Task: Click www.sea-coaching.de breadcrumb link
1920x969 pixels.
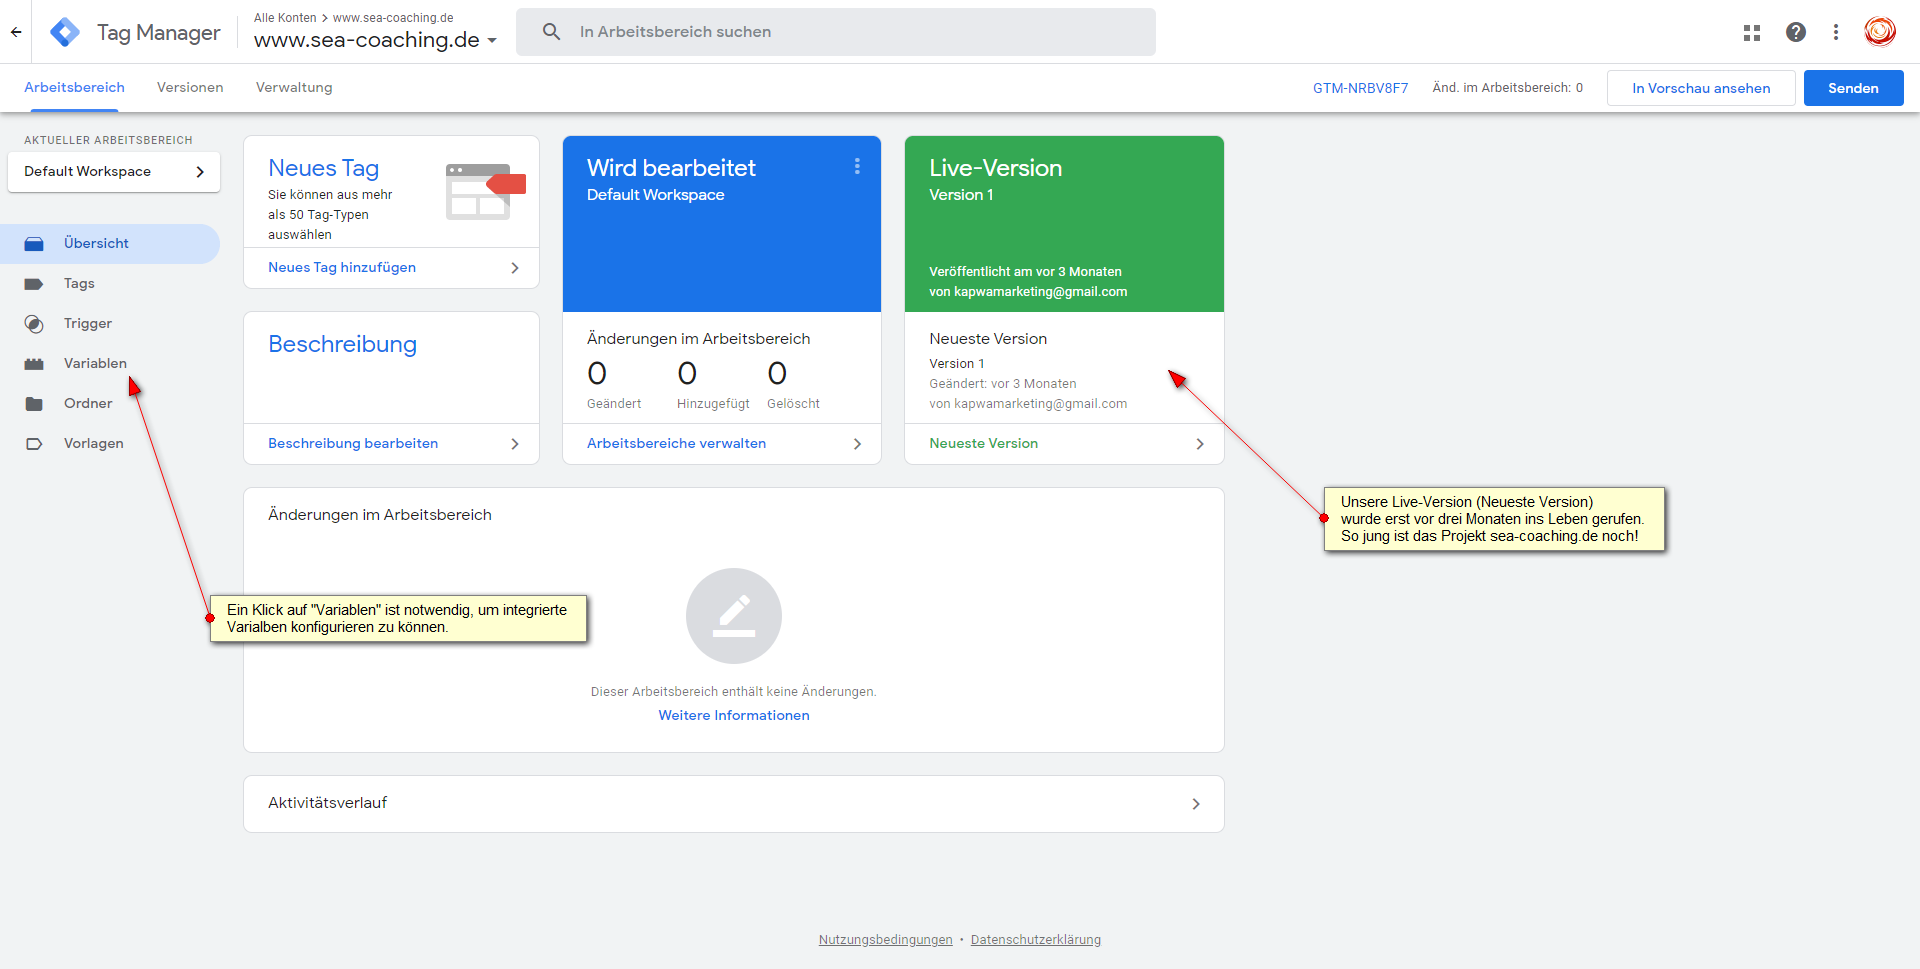Action: click(x=393, y=18)
